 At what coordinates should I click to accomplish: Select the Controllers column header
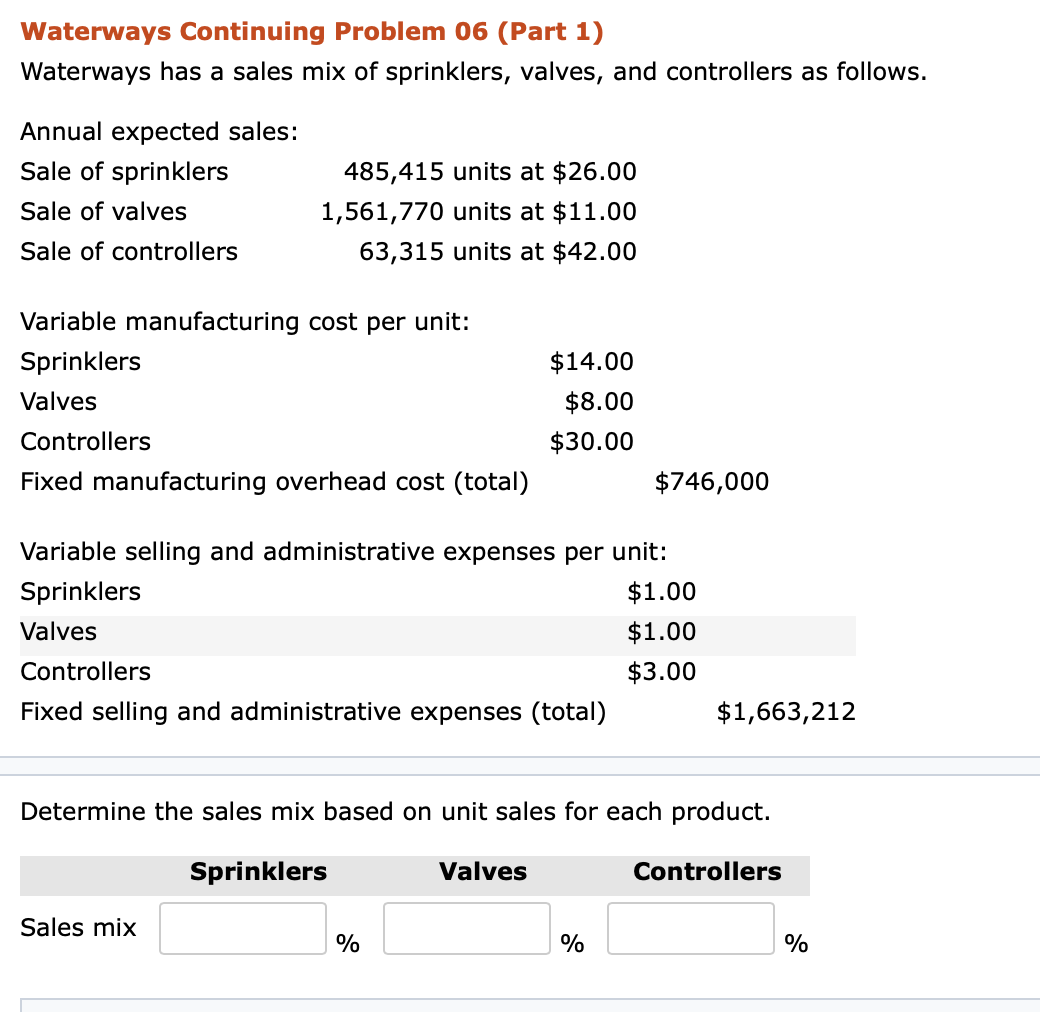pos(707,872)
